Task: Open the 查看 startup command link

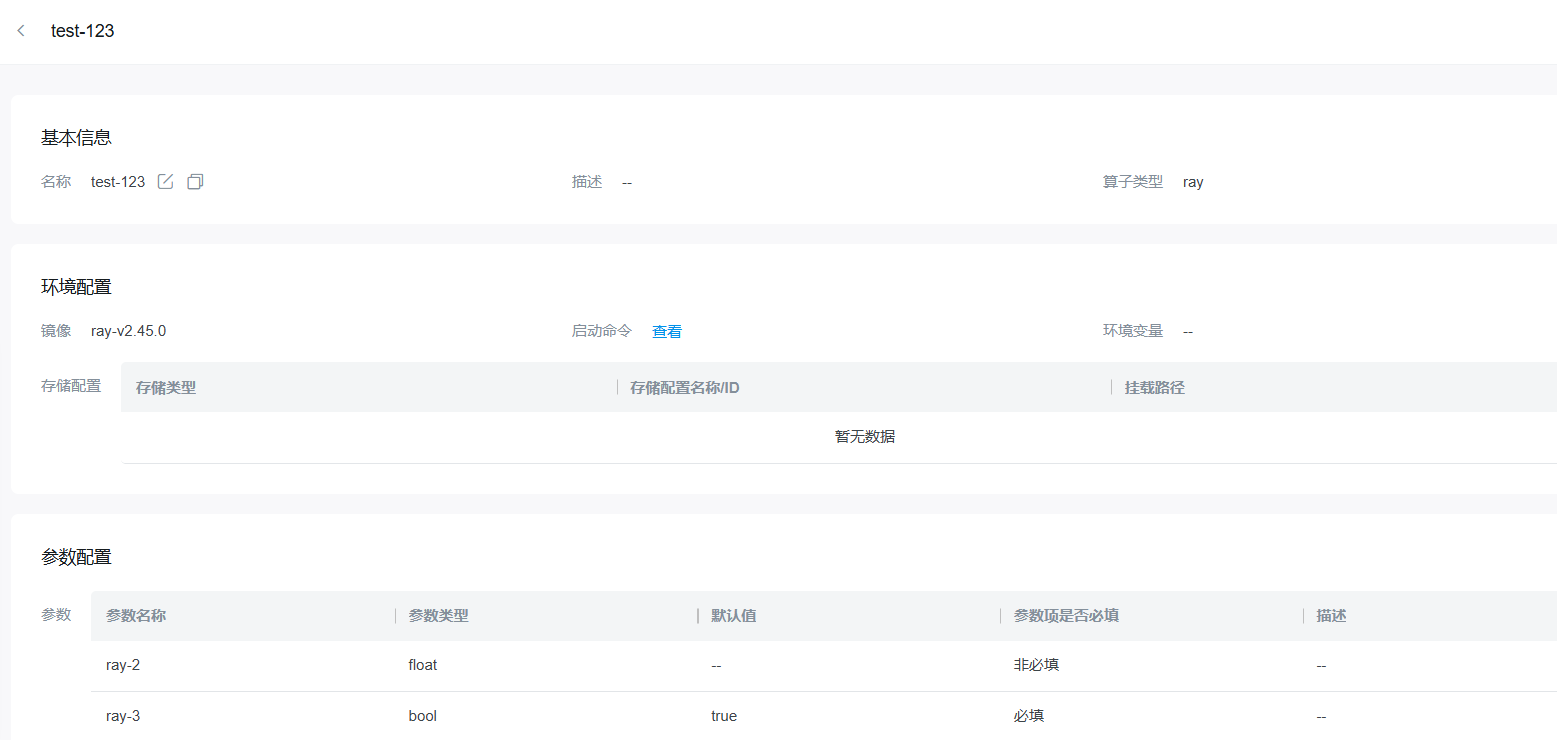Action: 667,331
